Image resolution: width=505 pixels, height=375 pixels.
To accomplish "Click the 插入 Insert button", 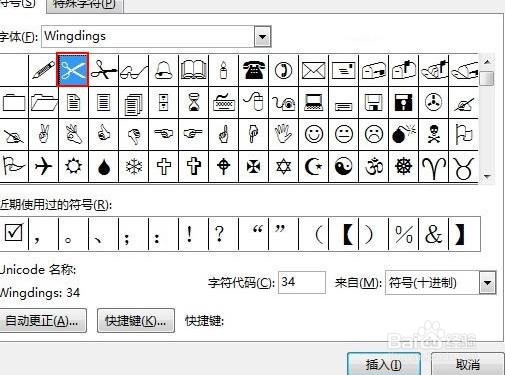I will coord(384,364).
